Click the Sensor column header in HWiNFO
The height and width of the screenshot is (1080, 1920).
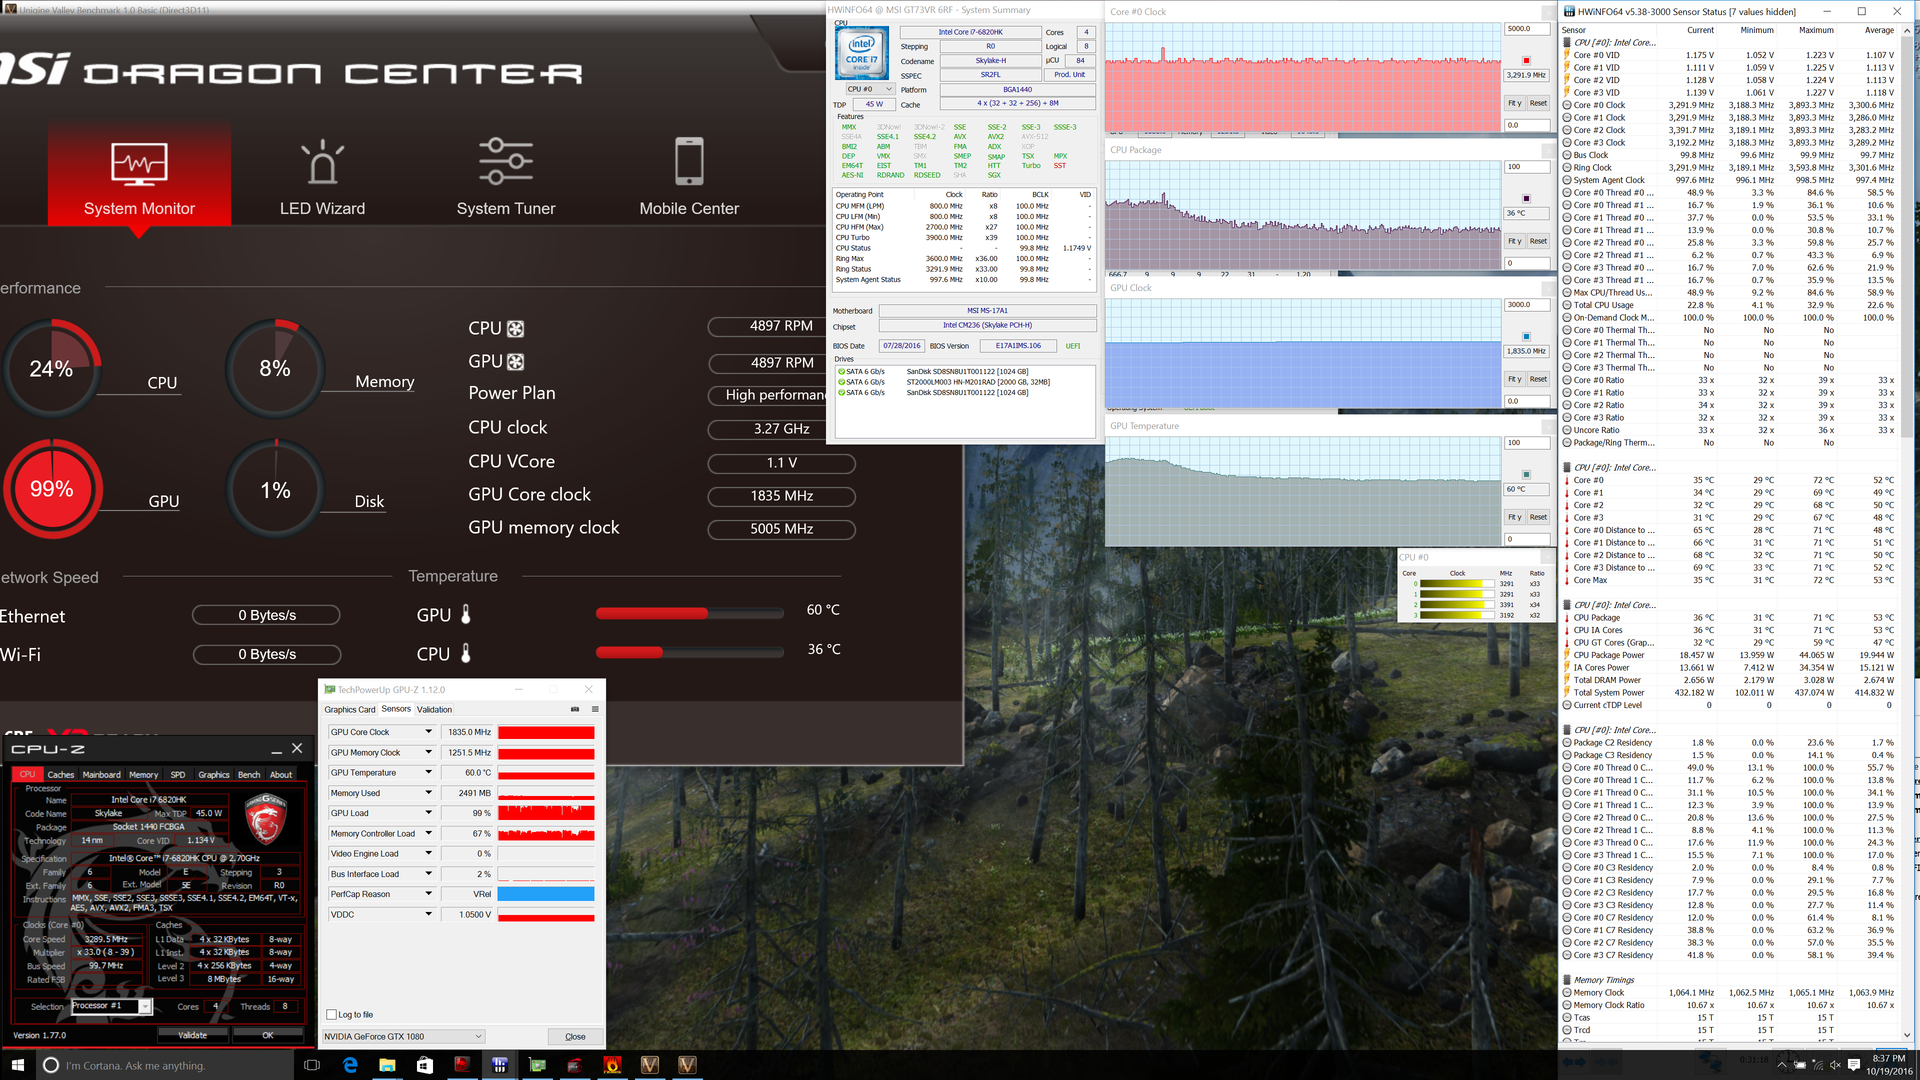1574,30
